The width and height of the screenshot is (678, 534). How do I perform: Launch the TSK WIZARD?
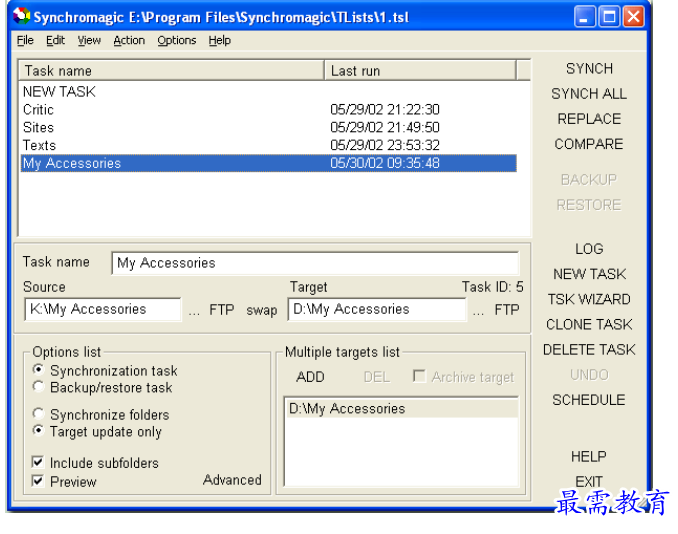(589, 299)
